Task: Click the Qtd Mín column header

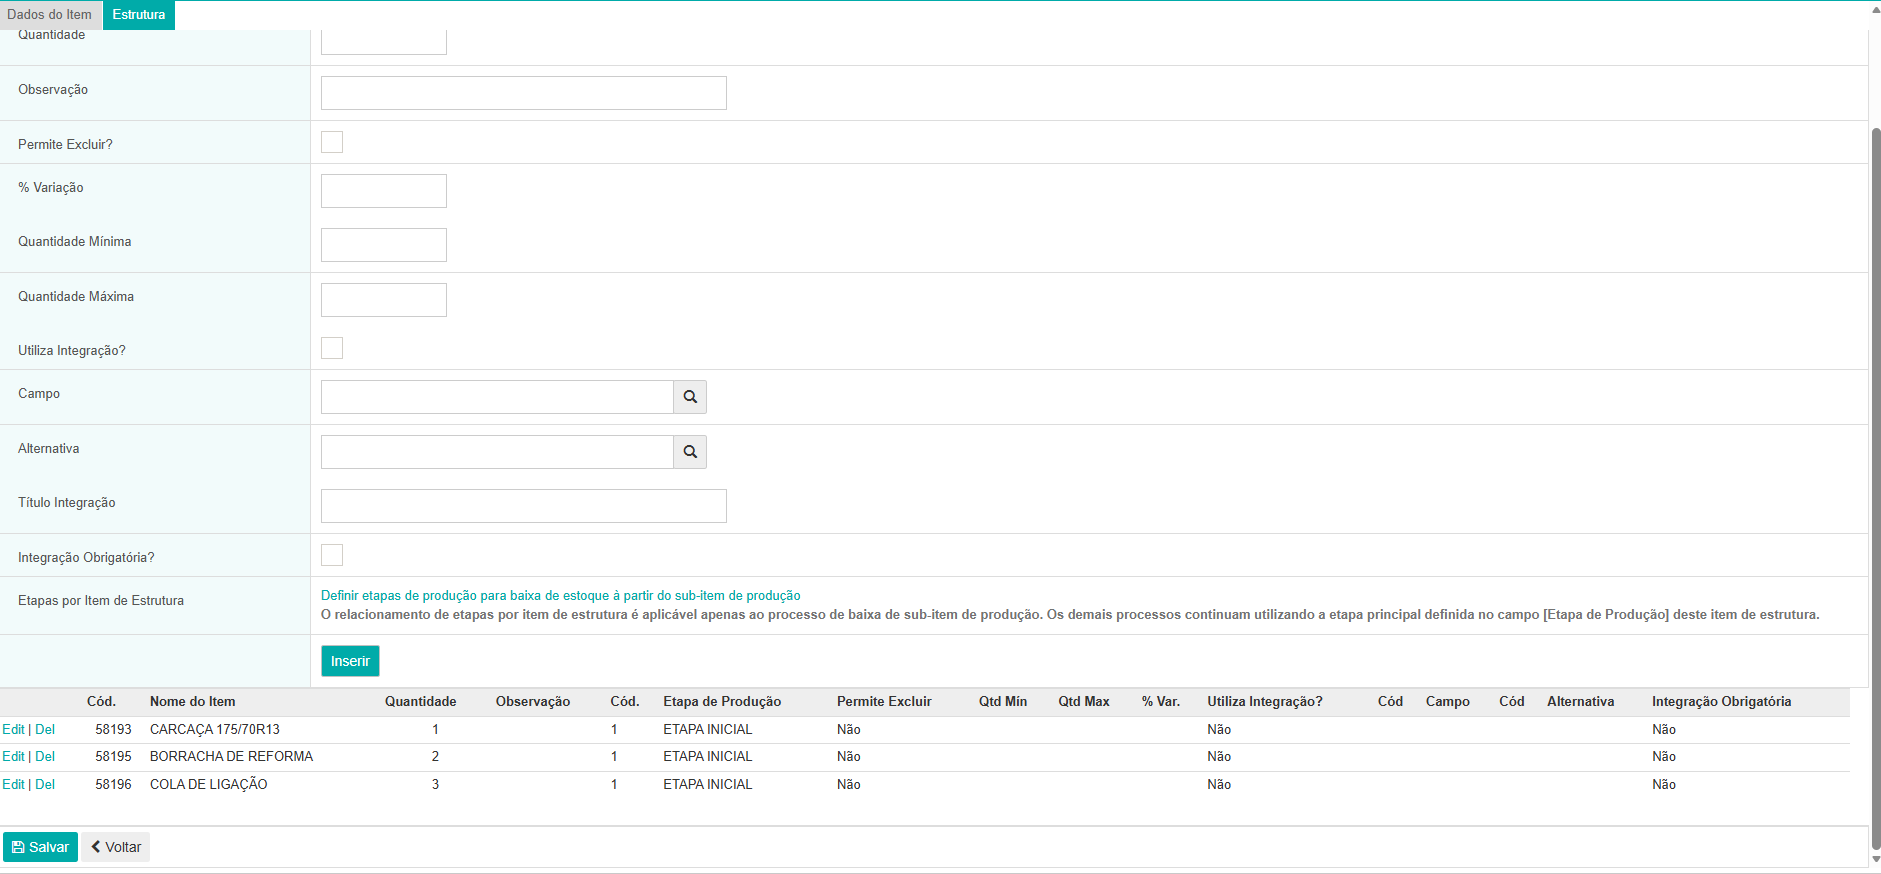Action: coord(1003,702)
